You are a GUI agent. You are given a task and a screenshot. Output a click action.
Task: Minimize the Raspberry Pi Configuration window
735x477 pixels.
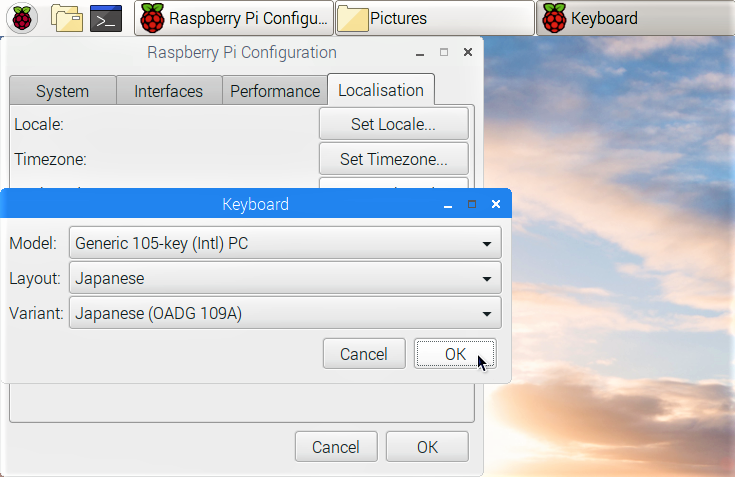tap(420, 52)
